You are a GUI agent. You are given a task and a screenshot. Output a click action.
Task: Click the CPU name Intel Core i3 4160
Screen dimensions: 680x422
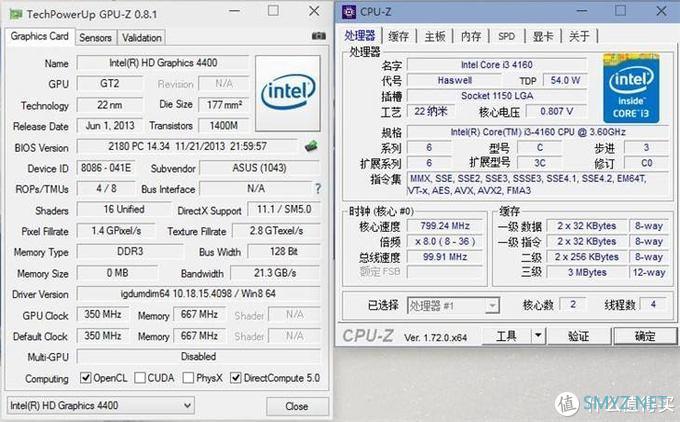[x=497, y=65]
